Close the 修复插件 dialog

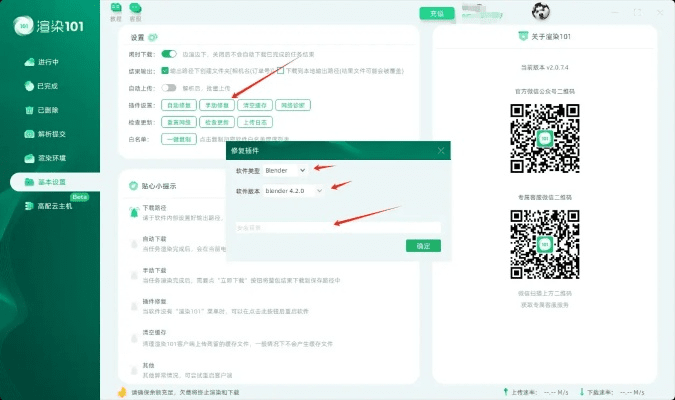(441, 151)
